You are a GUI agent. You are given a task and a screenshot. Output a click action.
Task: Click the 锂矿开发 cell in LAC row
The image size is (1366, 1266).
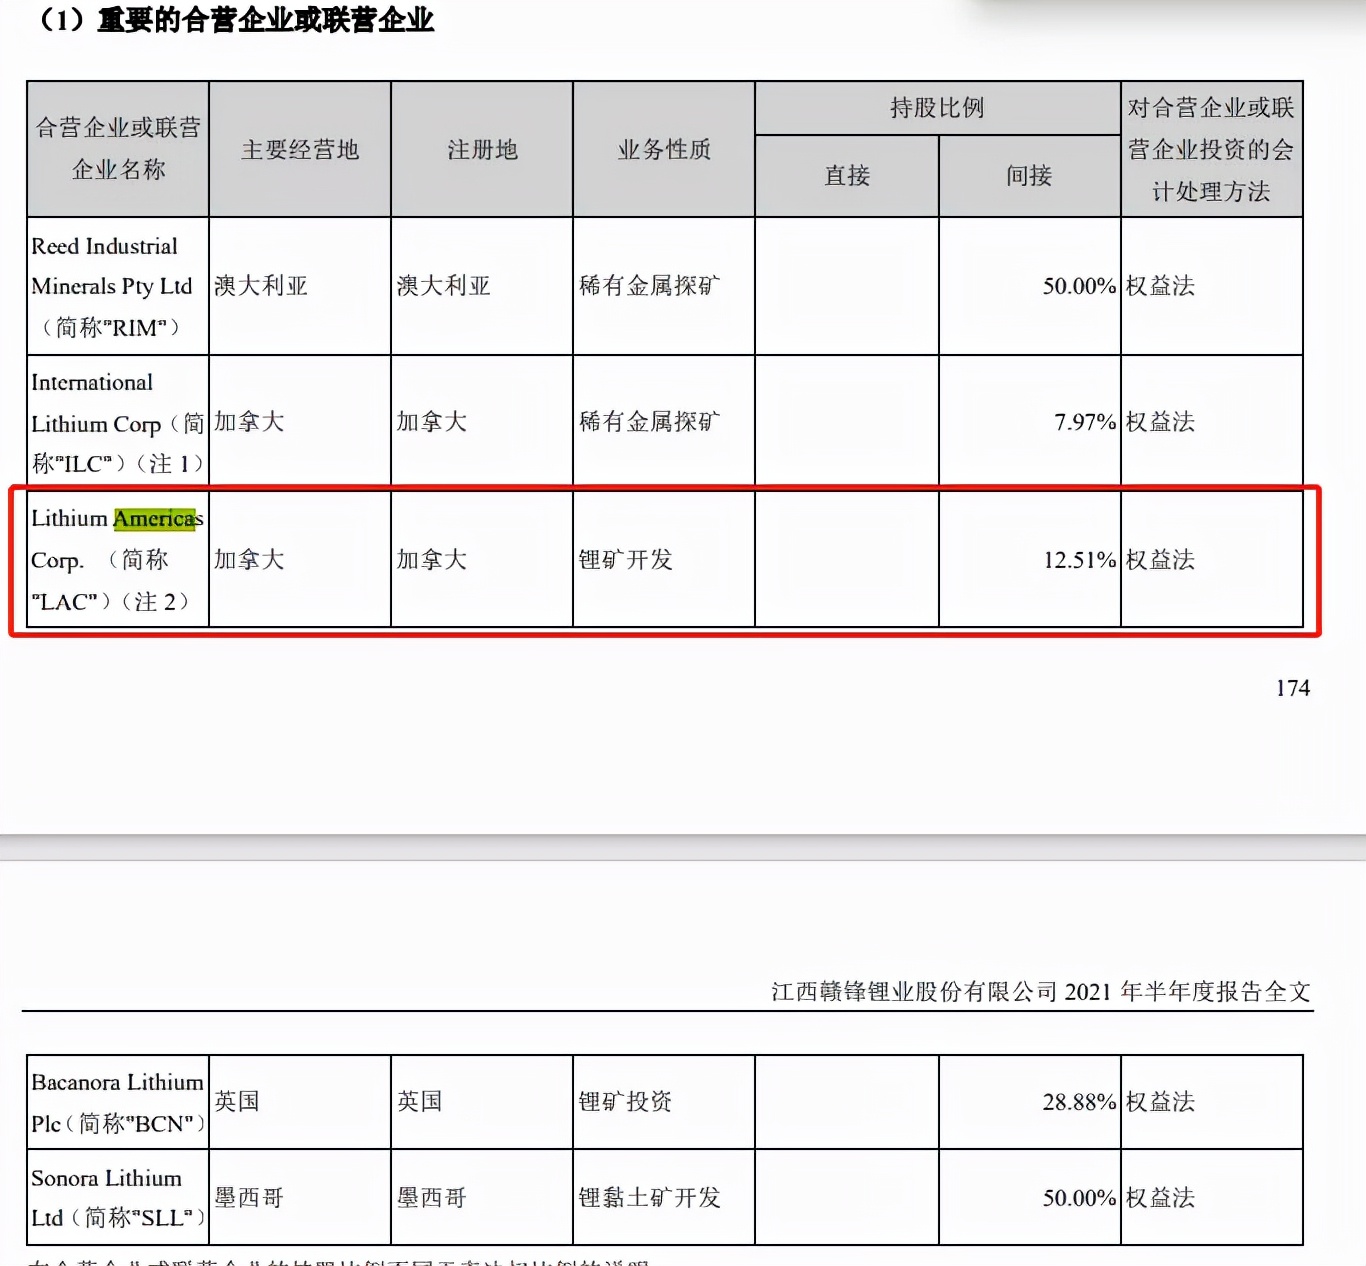point(625,560)
